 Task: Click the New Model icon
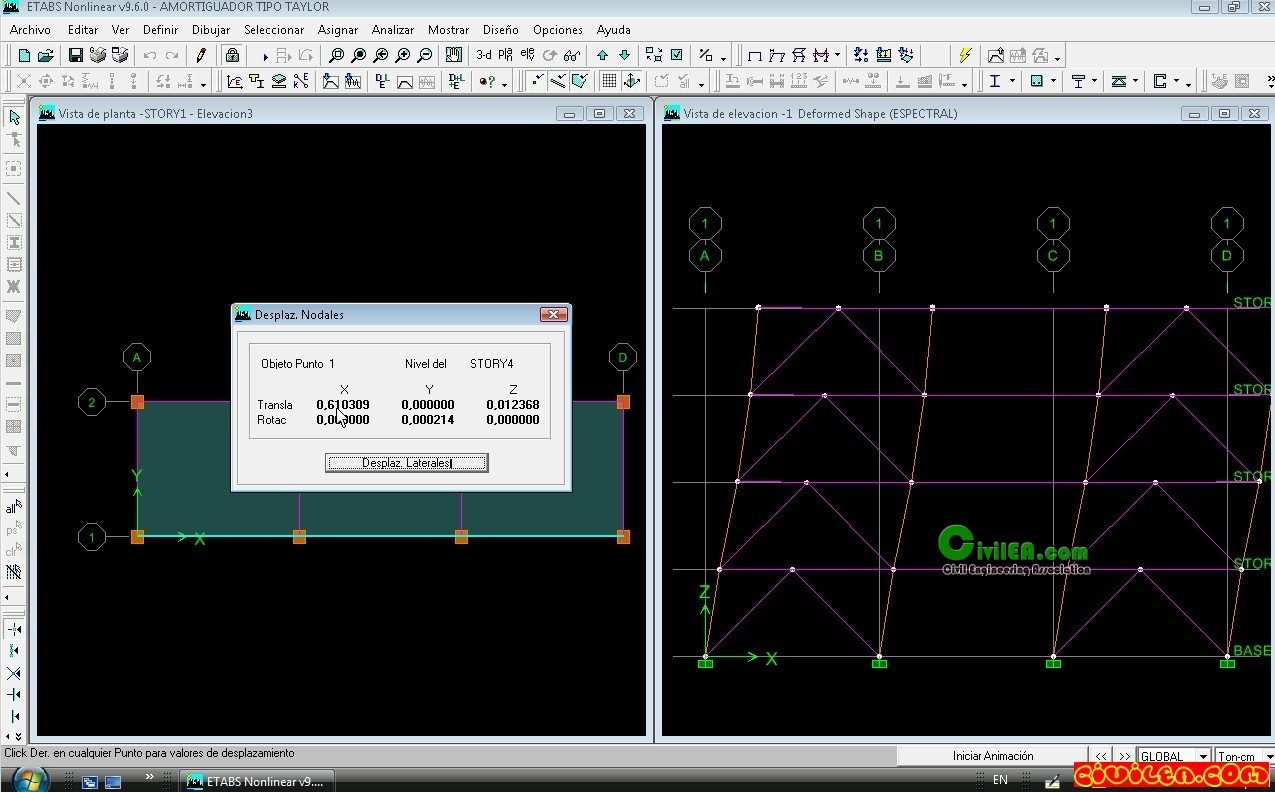pyautogui.click(x=24, y=56)
